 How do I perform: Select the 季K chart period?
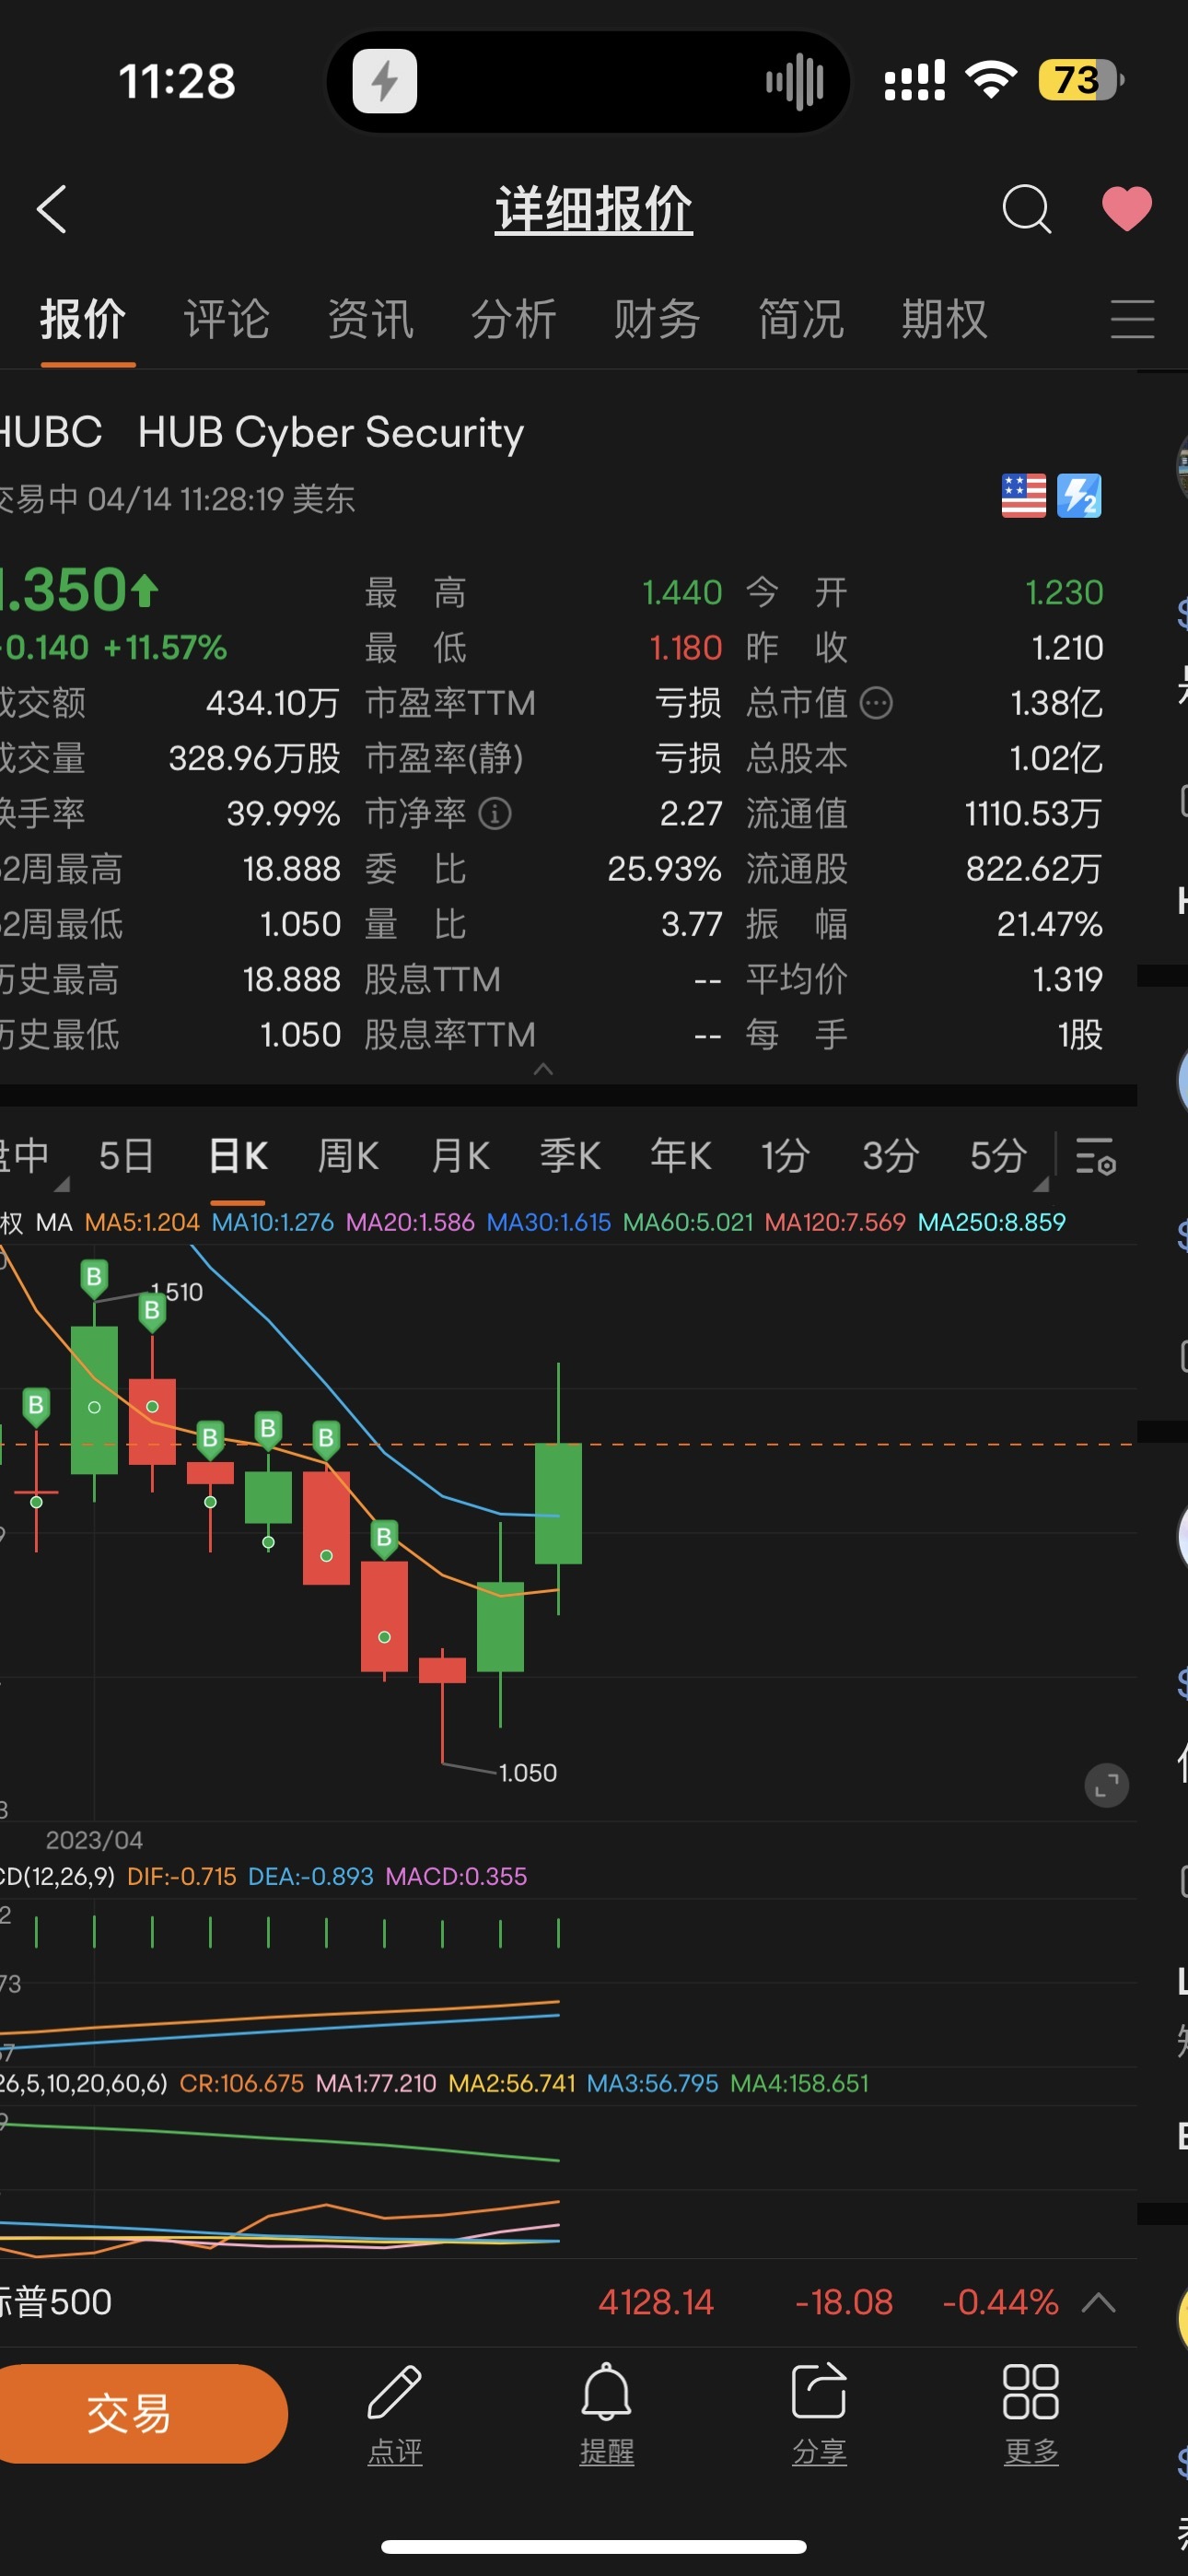coord(570,1156)
